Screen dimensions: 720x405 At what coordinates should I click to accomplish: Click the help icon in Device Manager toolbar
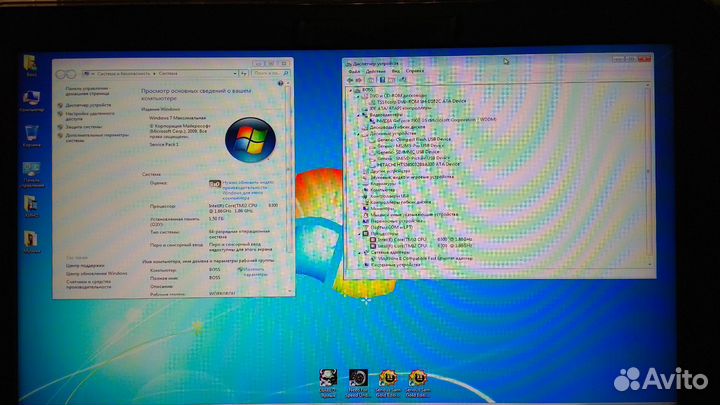[x=382, y=80]
